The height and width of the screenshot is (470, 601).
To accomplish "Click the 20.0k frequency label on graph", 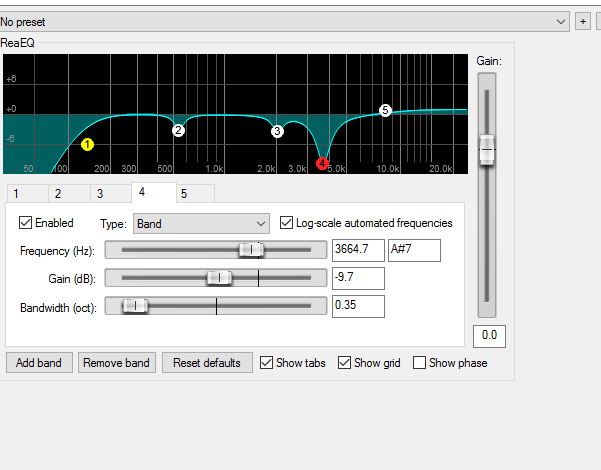I will pyautogui.click(x=441, y=169).
